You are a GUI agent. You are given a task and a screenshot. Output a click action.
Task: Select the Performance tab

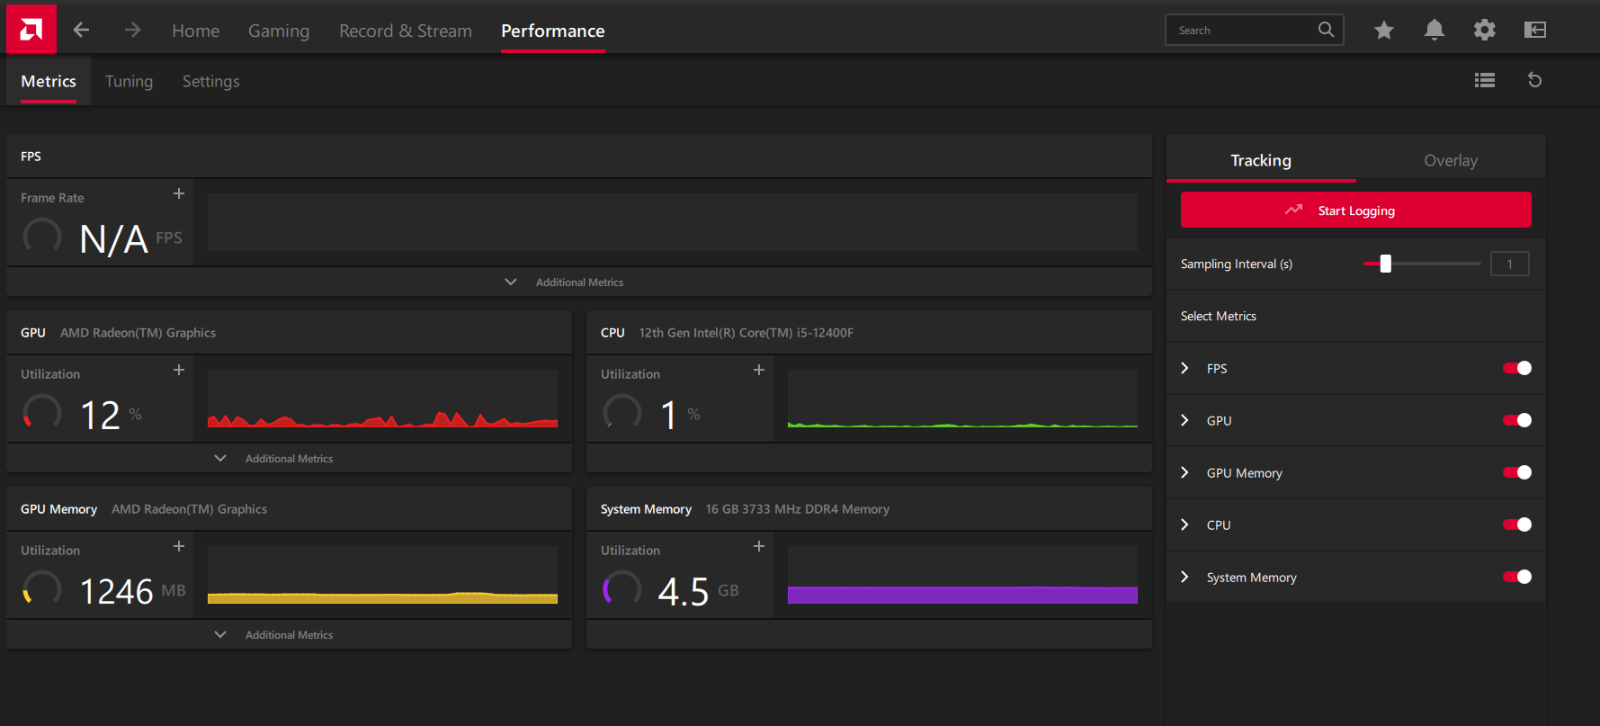553,31
